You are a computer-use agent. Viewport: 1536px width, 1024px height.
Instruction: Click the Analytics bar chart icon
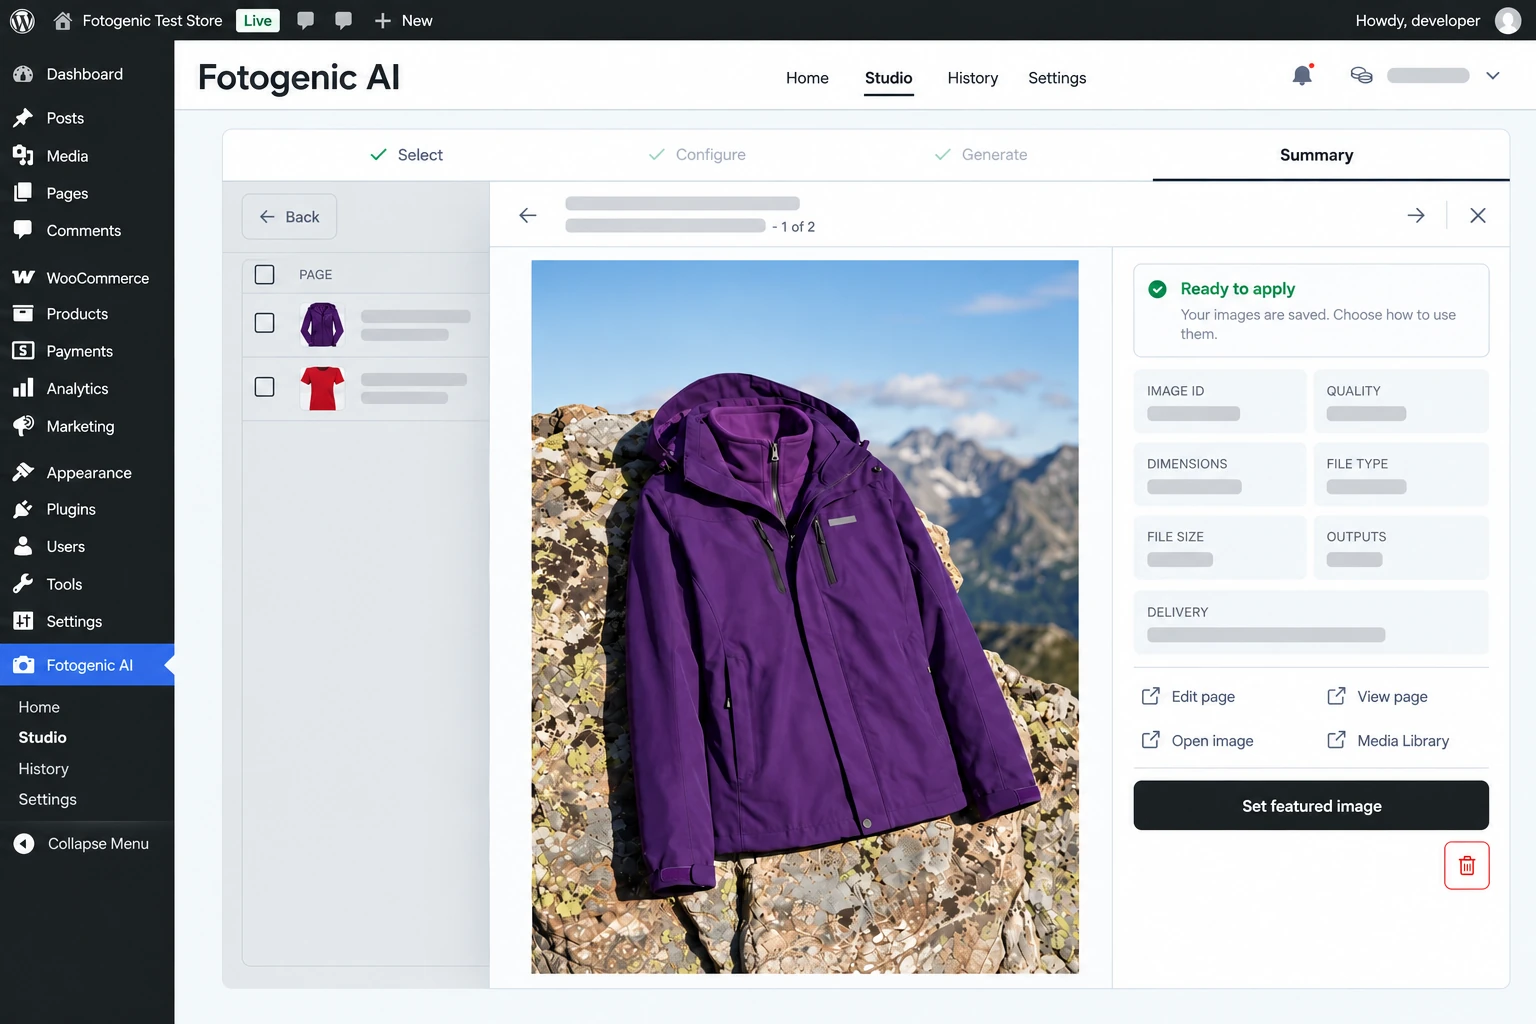[x=23, y=388]
